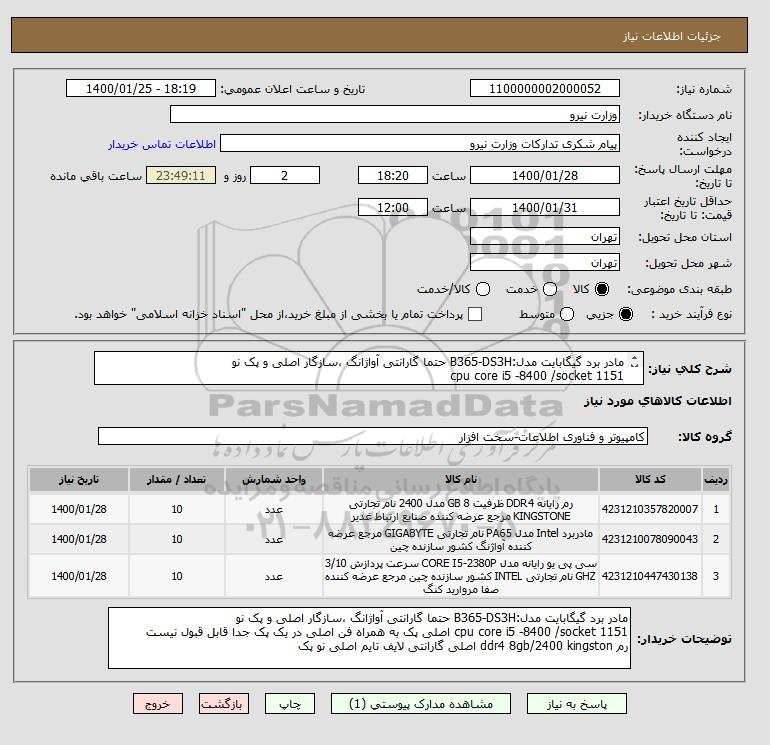This screenshot has width=770, height=745.
Task: Click the price validity date 1400/01/31 field
Action: (x=545, y=207)
